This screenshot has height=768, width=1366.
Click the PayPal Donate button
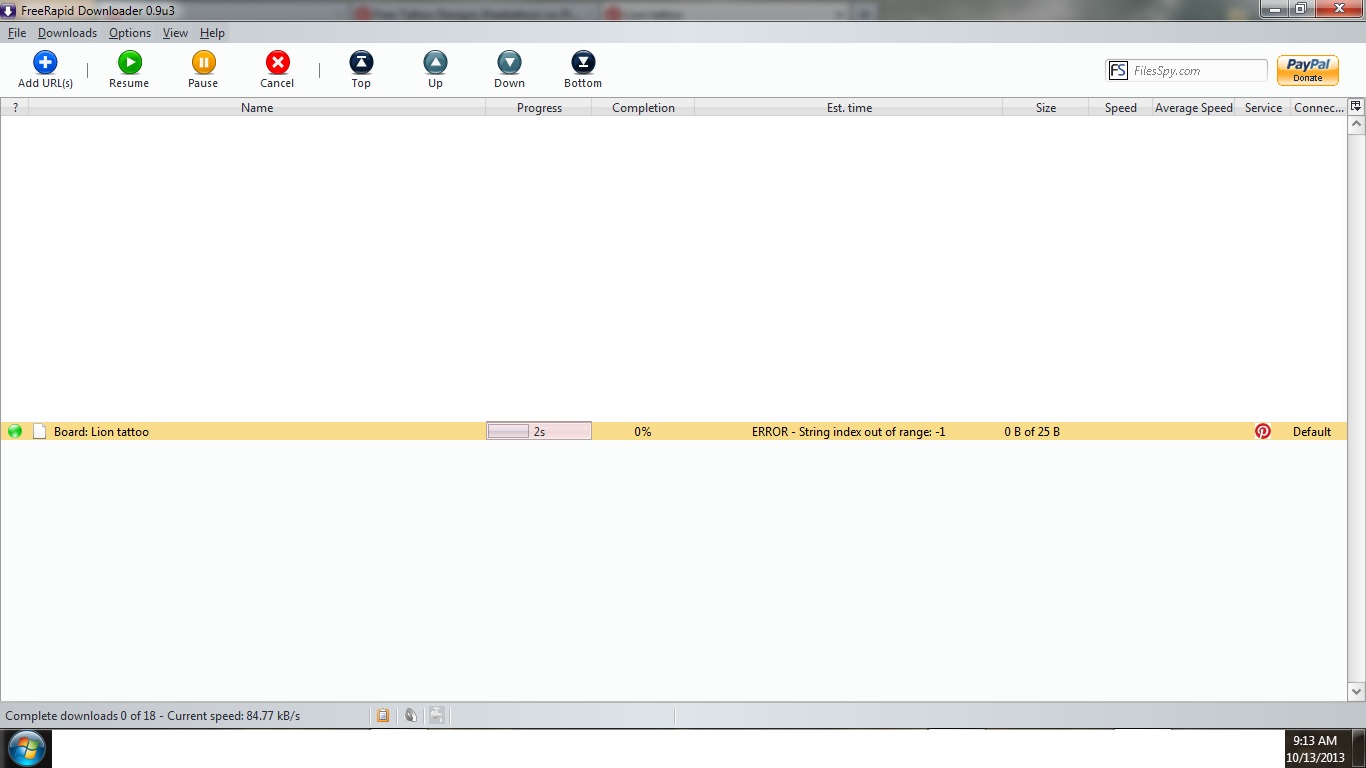click(x=1307, y=70)
